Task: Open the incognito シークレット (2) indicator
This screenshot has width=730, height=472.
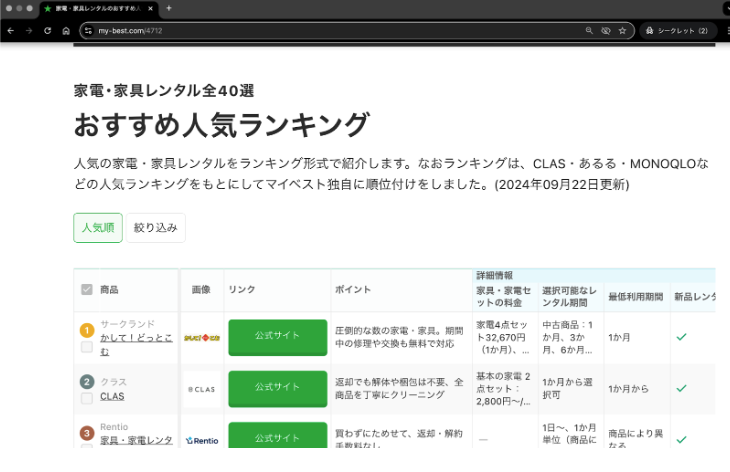Action: pyautogui.click(x=676, y=31)
